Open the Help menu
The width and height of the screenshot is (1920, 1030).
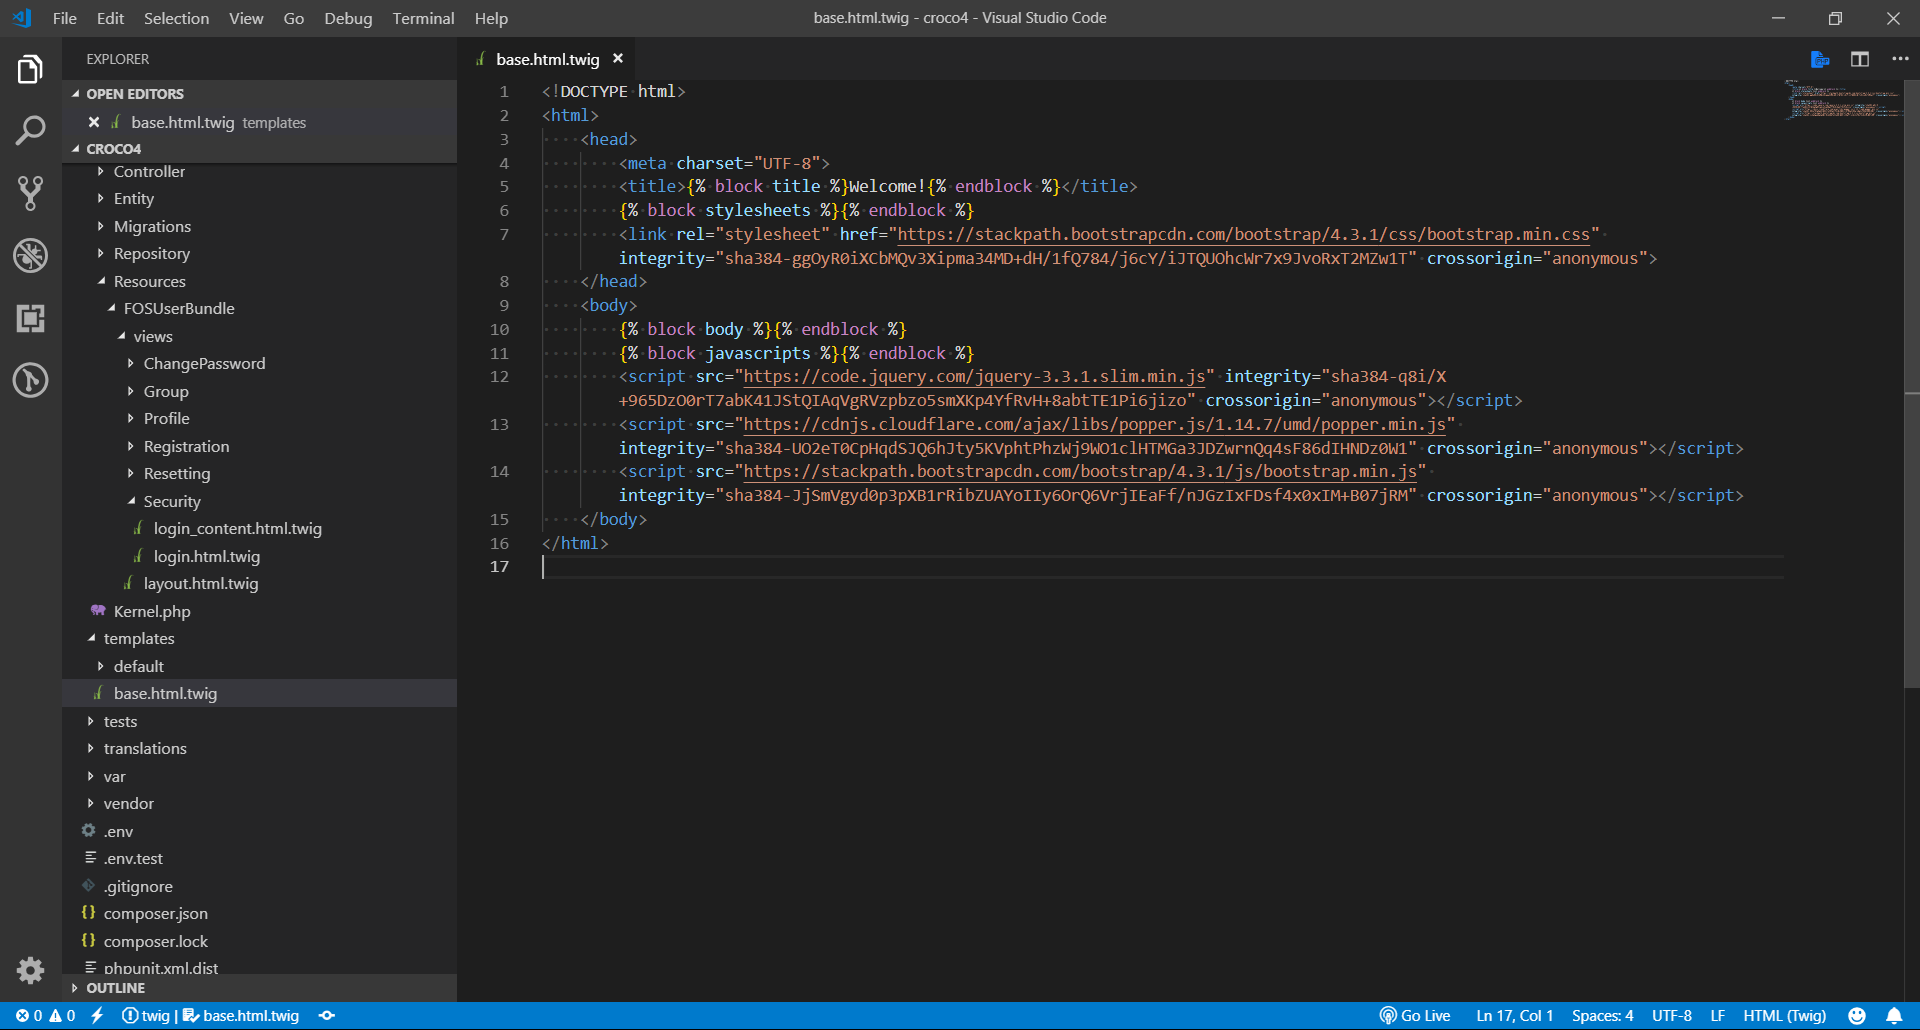491,18
